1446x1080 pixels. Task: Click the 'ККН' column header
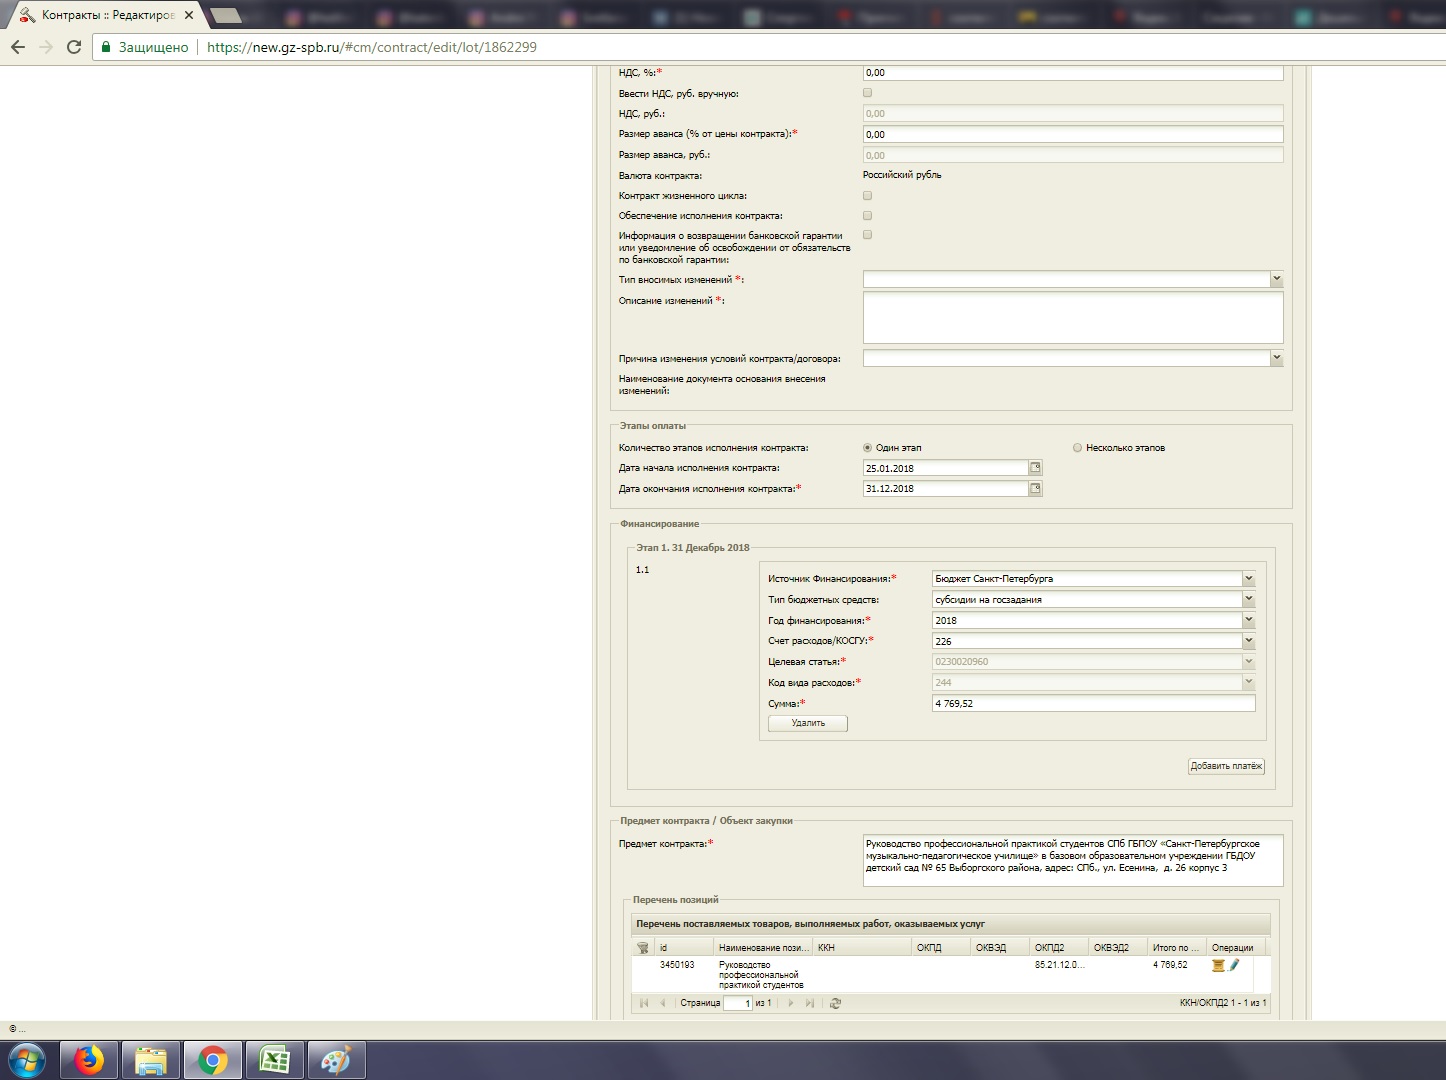click(862, 947)
